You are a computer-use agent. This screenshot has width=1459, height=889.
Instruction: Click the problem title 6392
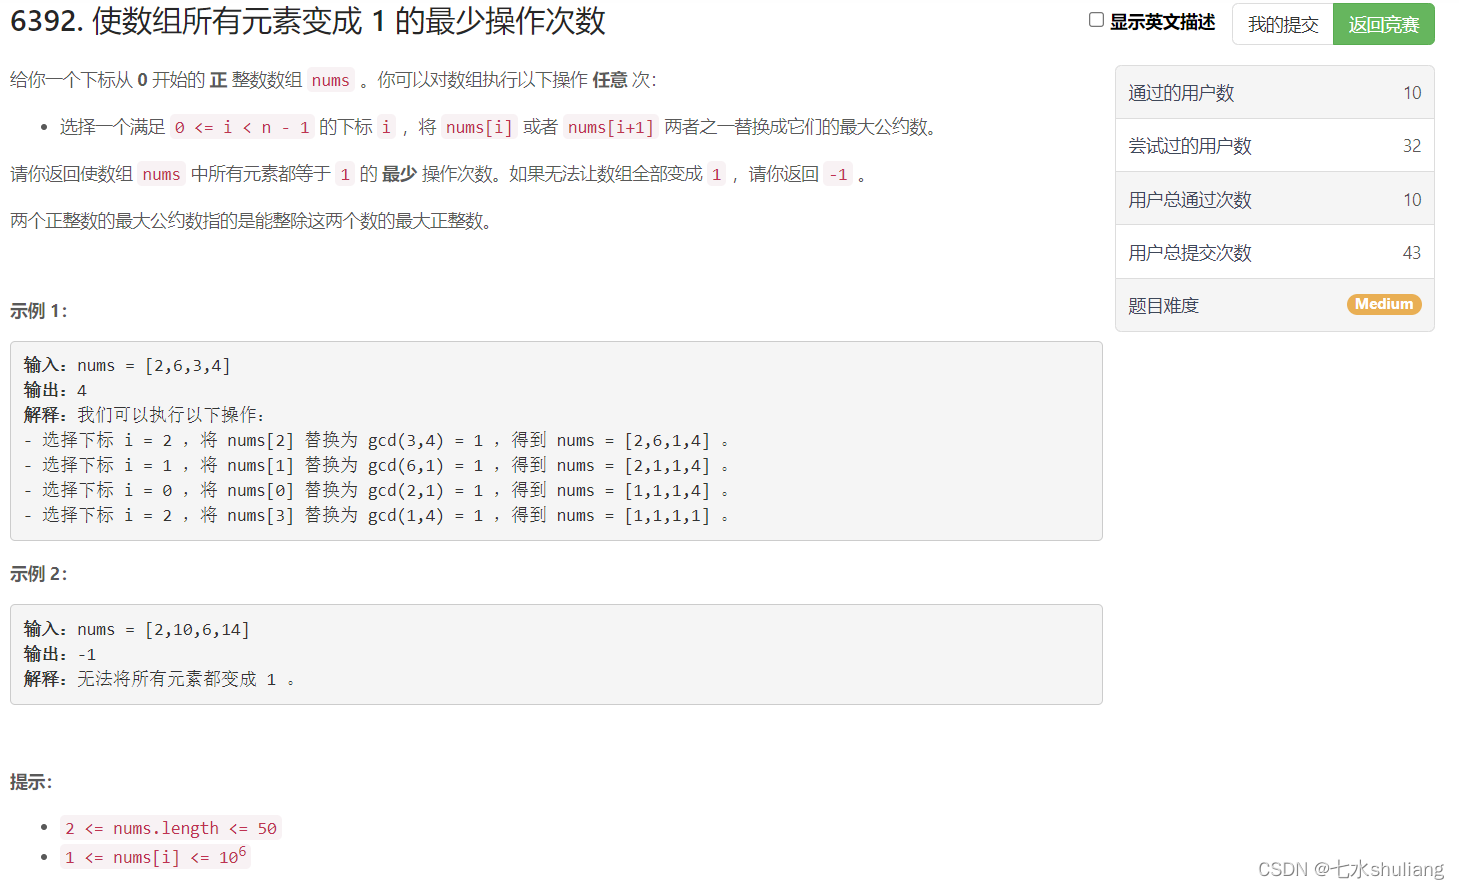pos(308,21)
